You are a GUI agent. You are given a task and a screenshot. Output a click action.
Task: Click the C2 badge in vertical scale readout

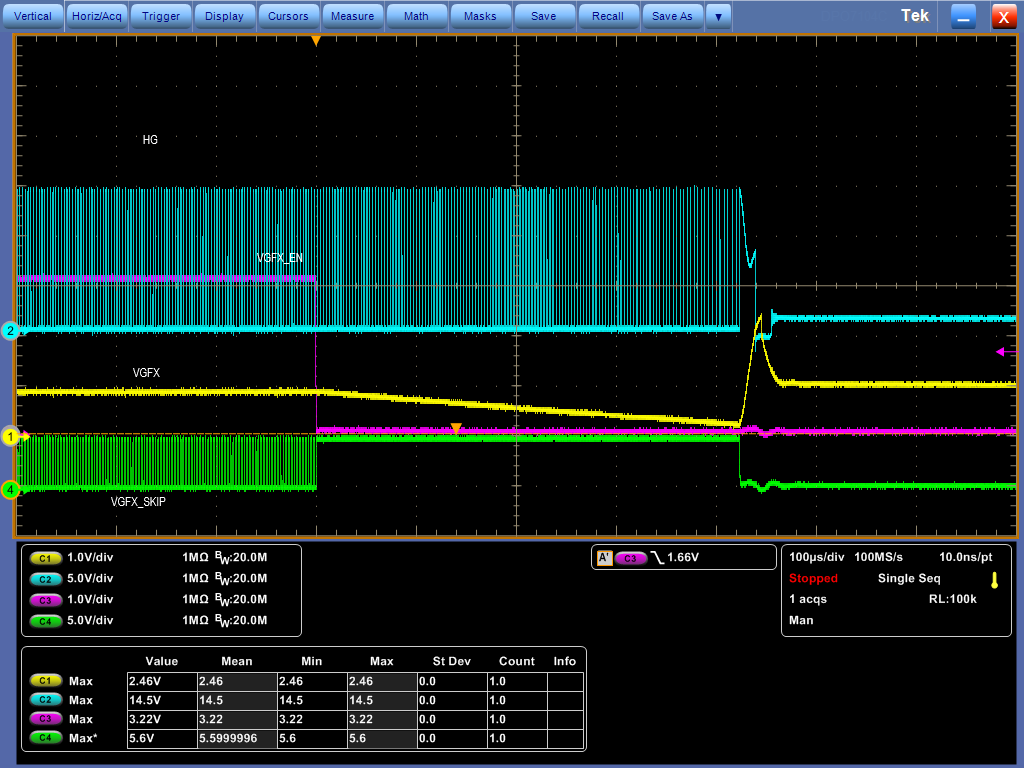pos(46,579)
